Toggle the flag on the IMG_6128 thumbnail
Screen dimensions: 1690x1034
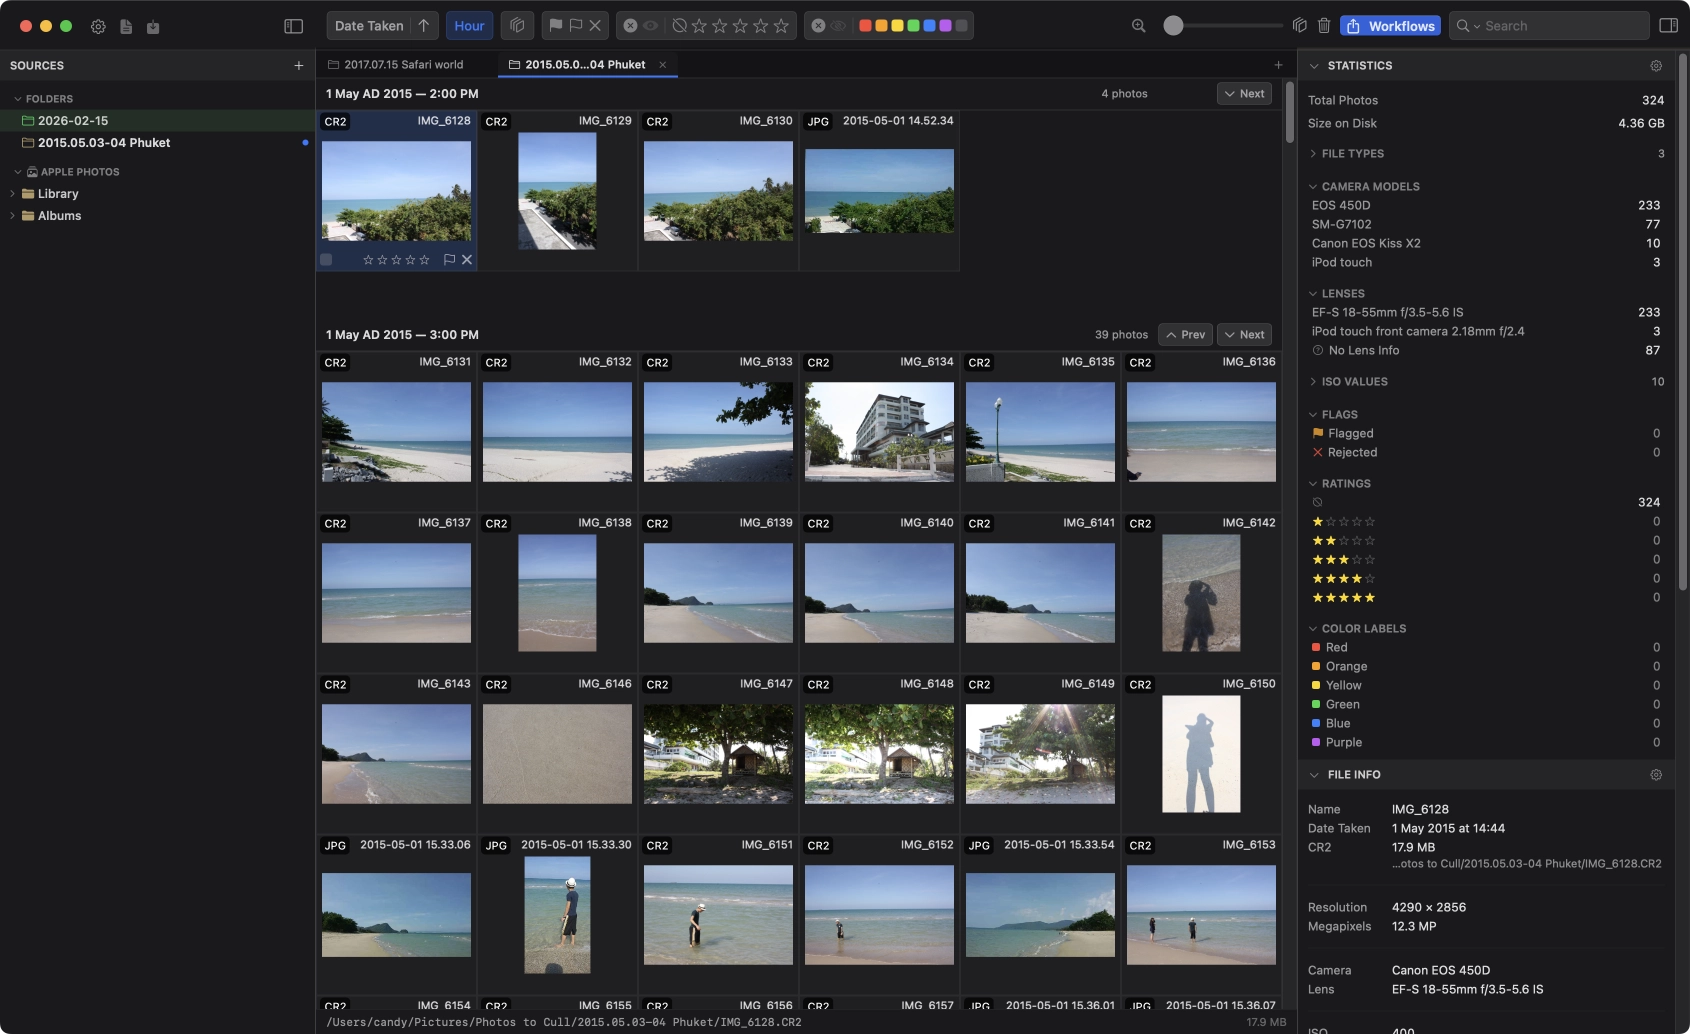click(449, 260)
